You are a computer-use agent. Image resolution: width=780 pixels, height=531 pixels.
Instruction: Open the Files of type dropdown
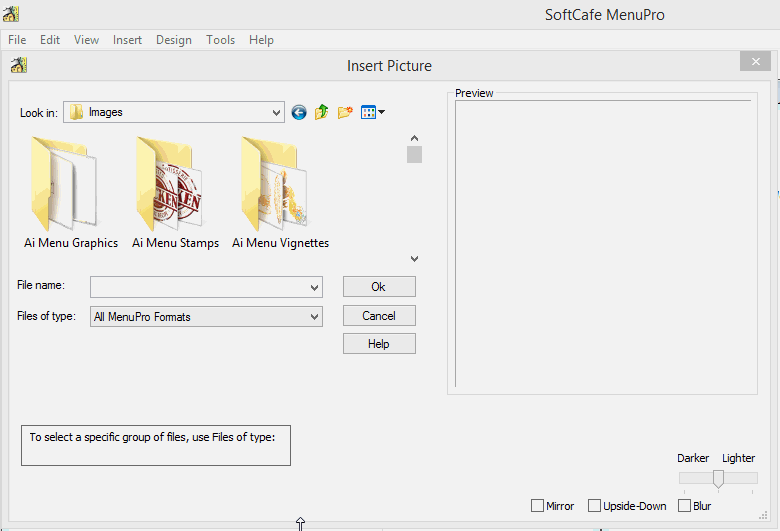(206, 317)
